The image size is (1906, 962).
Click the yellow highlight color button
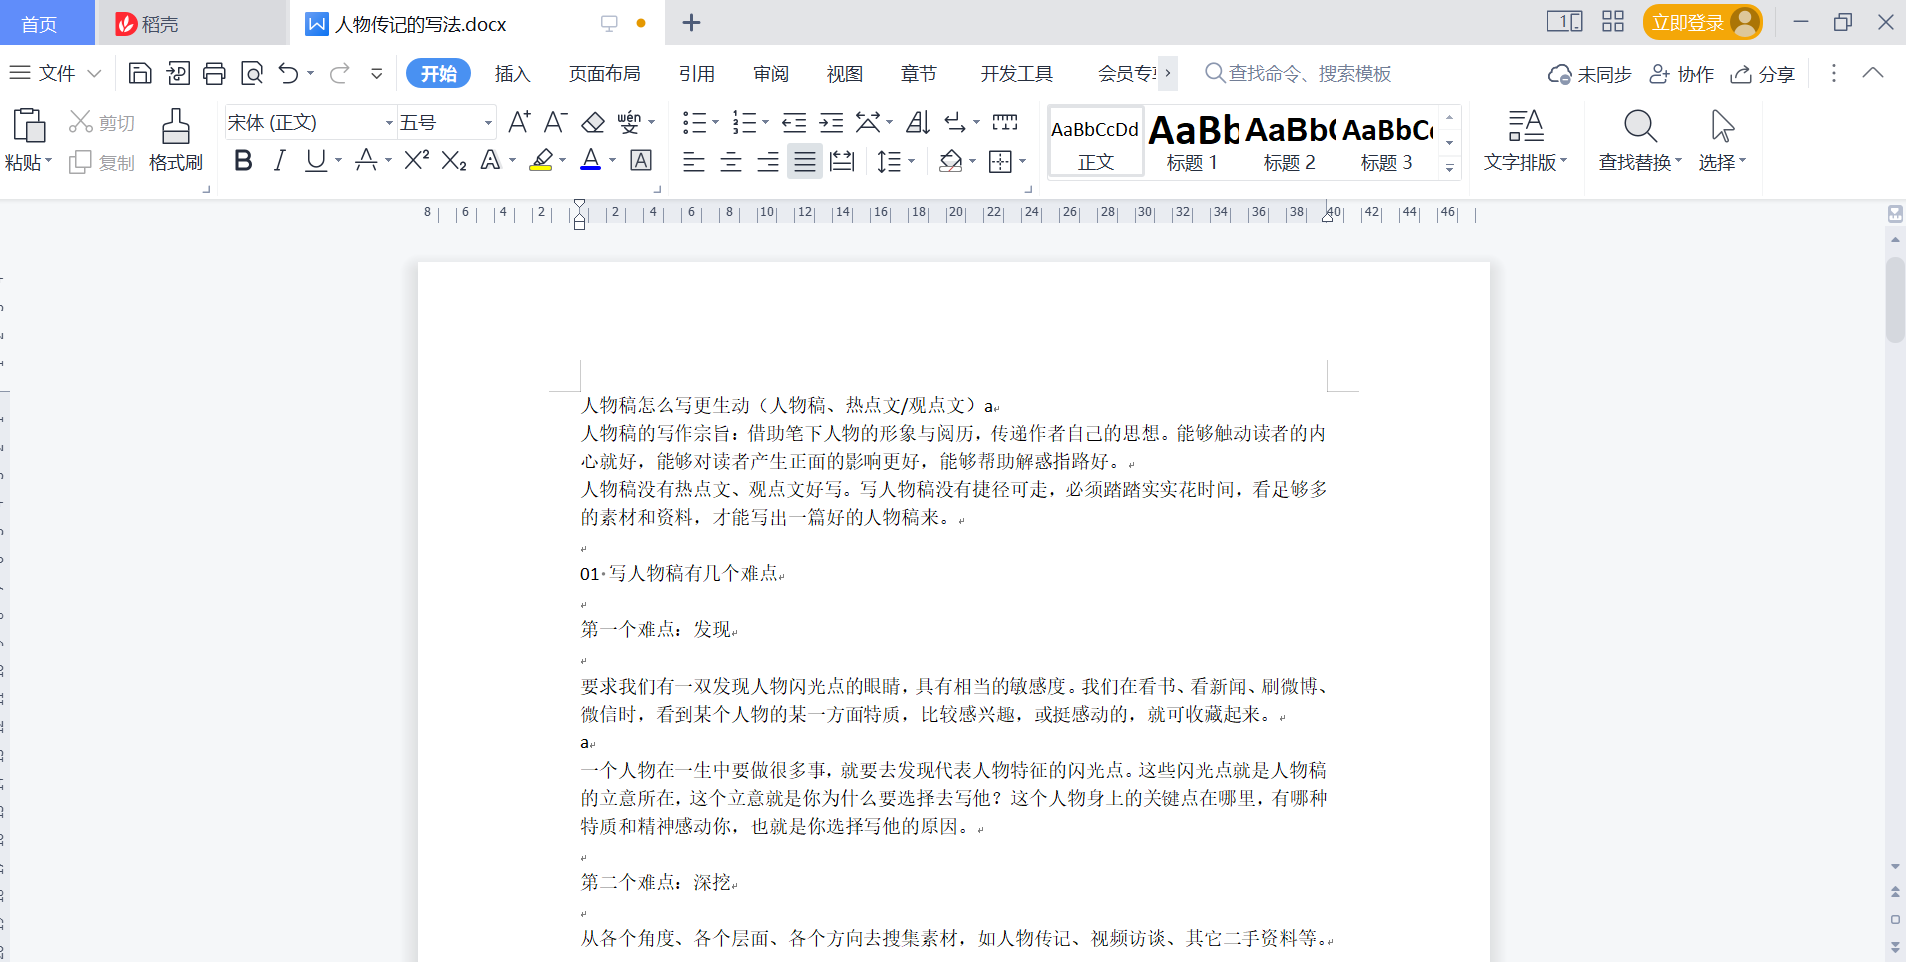[541, 160]
